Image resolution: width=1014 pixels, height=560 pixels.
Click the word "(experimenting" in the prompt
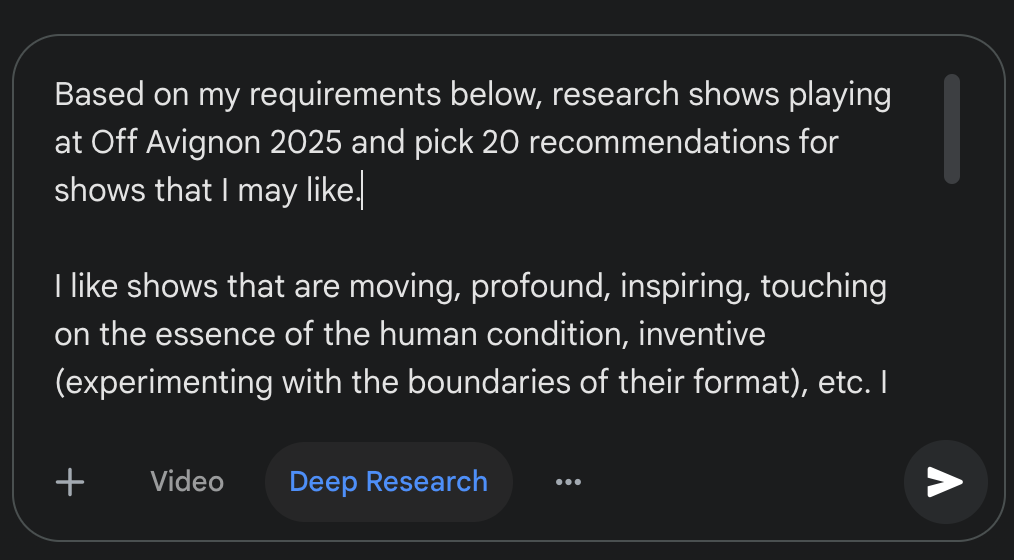point(164,383)
